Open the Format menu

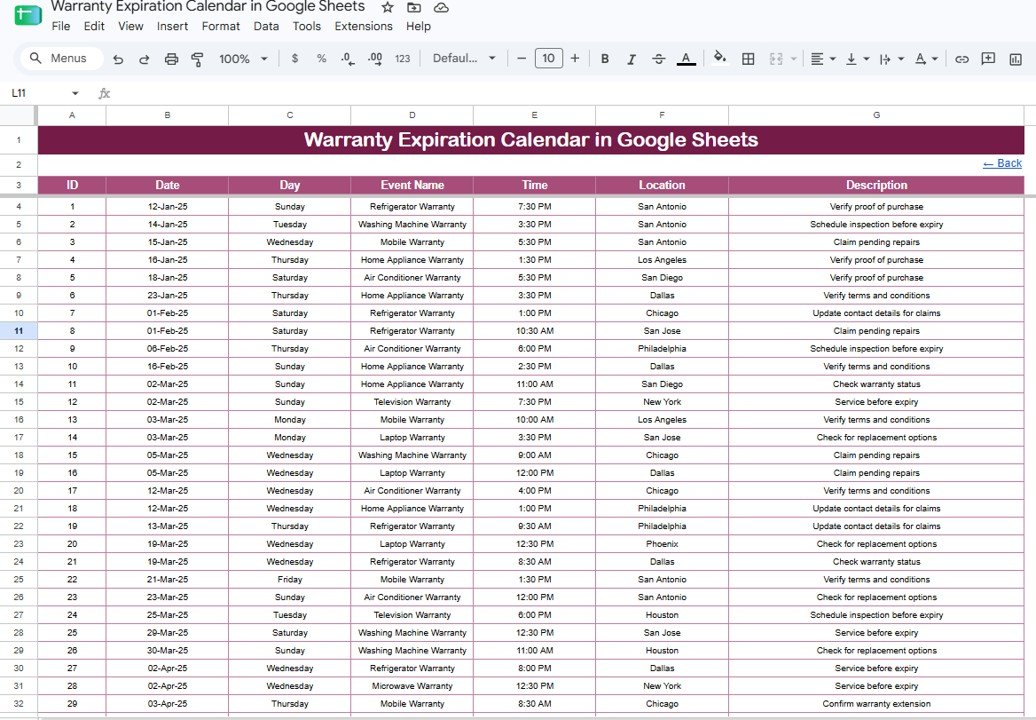[x=221, y=26]
